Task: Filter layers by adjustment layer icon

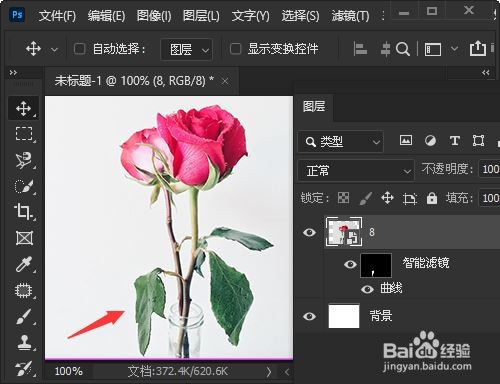Action: click(x=430, y=141)
